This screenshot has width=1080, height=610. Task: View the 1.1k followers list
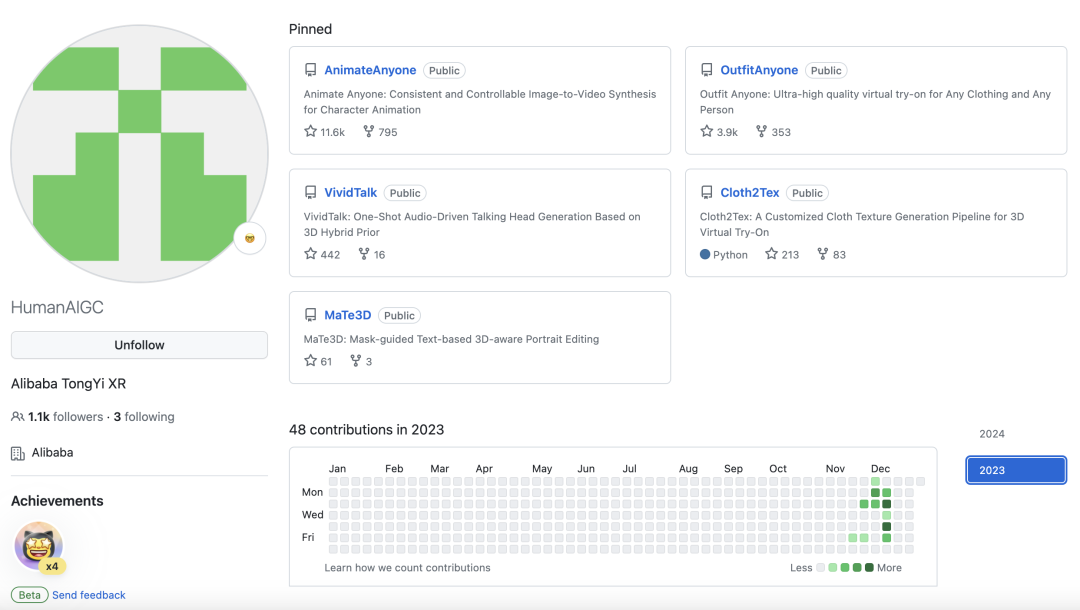pyautogui.click(x=65, y=417)
